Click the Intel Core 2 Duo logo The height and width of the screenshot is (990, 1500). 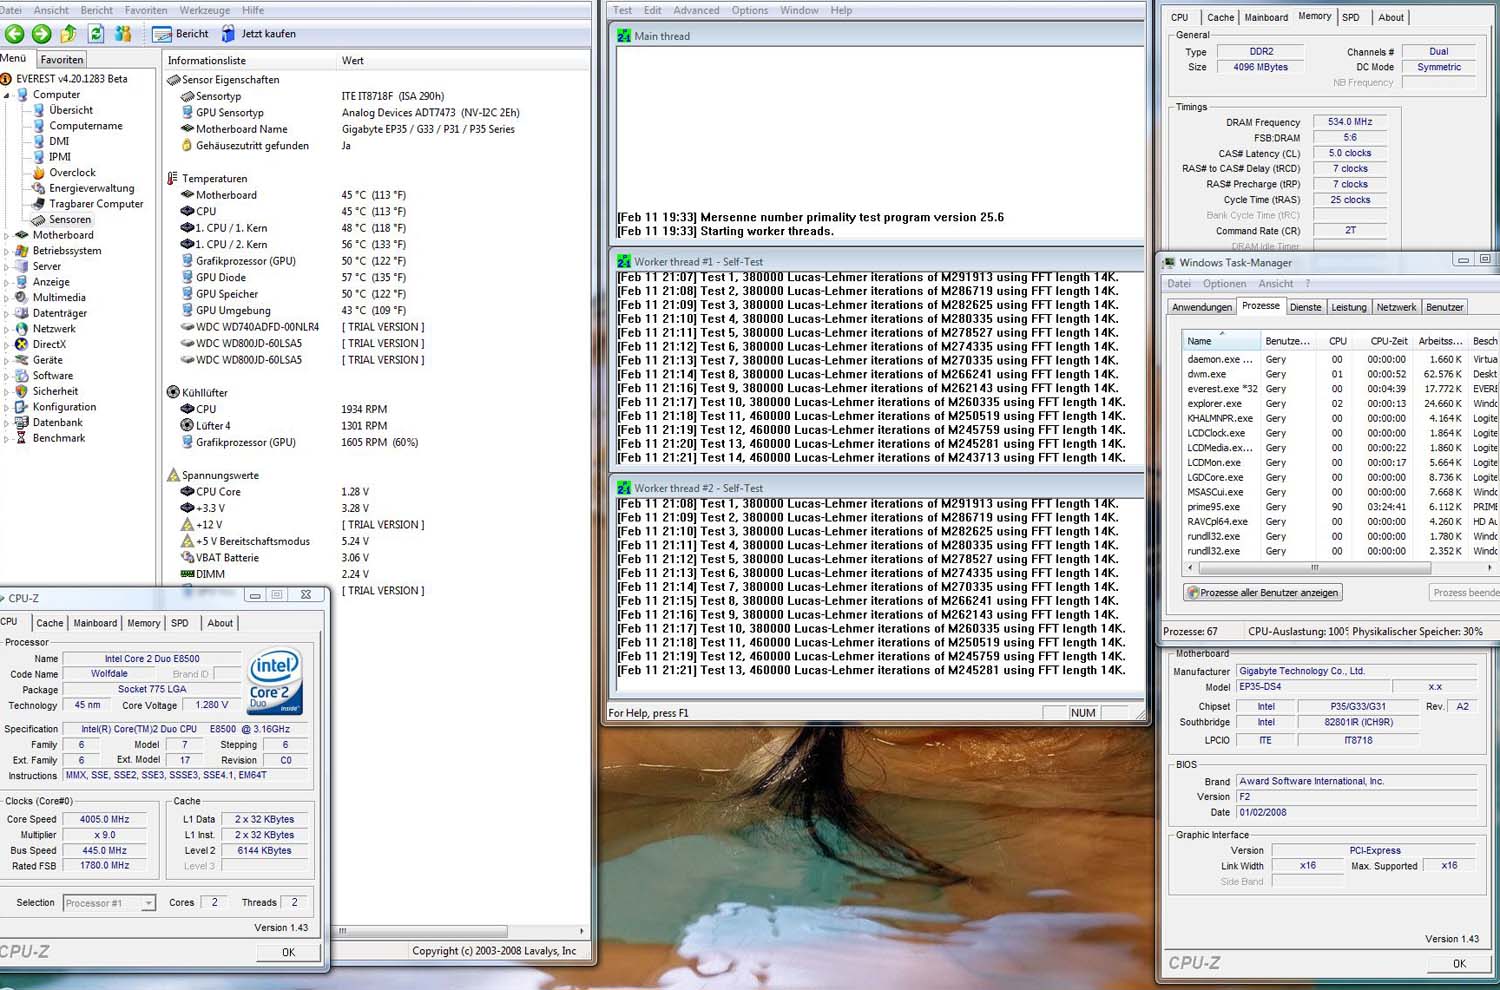coord(274,683)
